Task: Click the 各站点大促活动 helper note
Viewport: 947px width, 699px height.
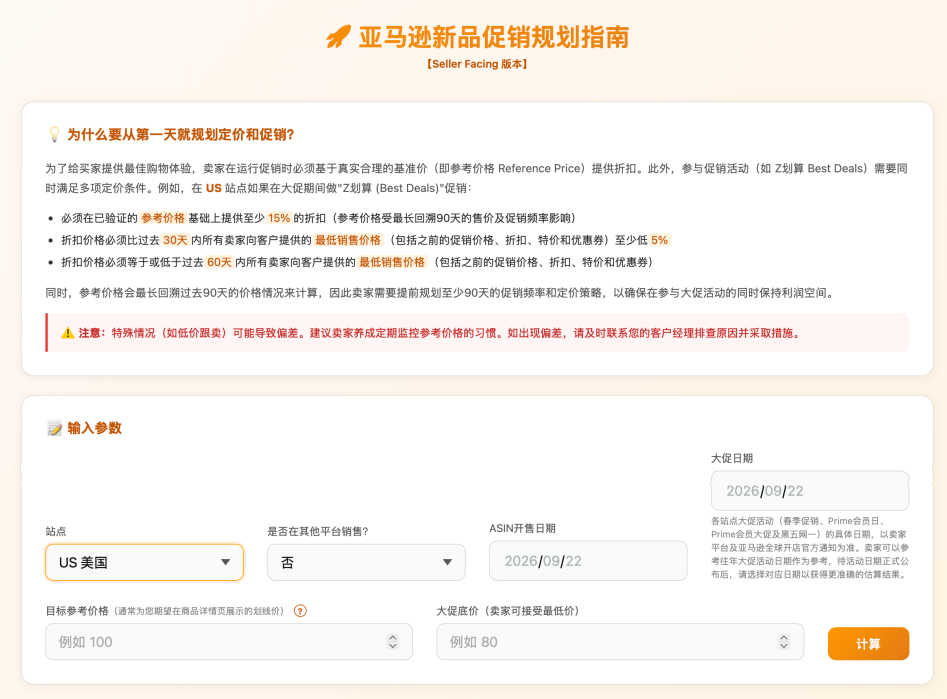Action: click(x=810, y=547)
